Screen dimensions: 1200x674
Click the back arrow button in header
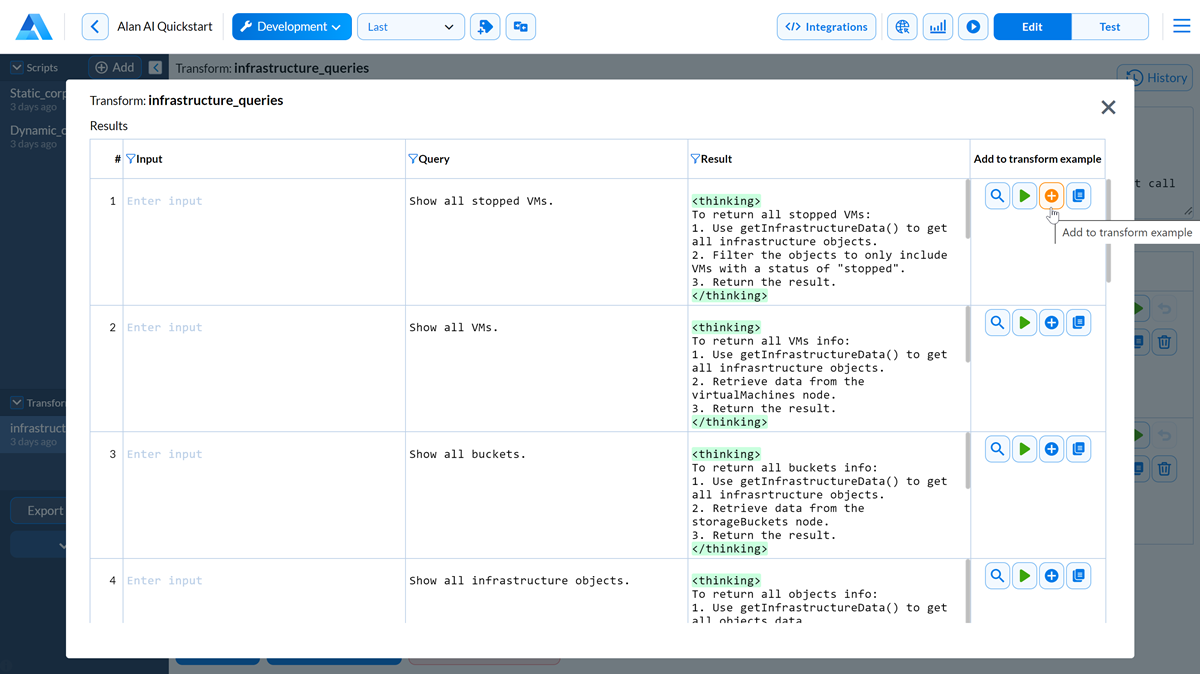point(95,27)
